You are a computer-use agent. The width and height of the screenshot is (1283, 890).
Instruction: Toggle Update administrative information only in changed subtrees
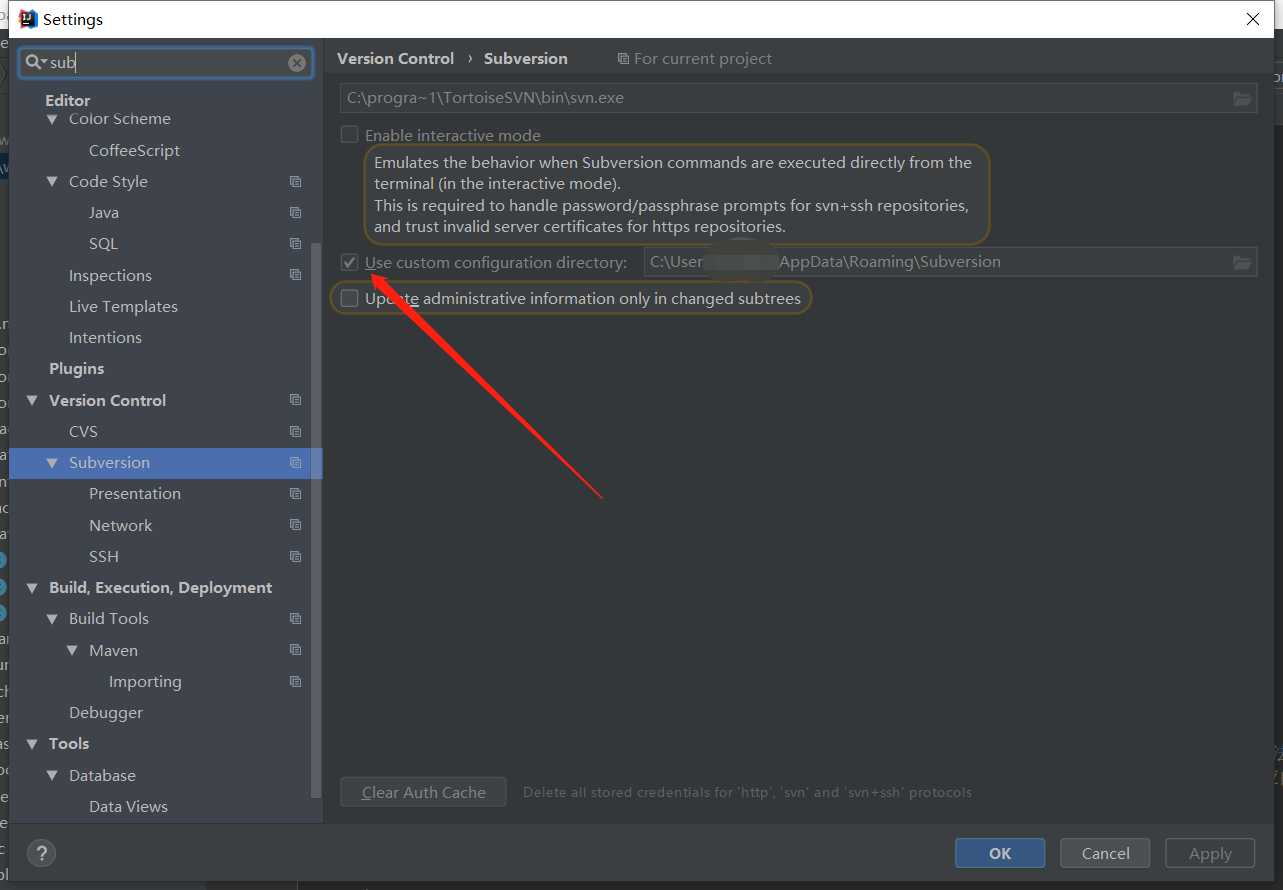pyautogui.click(x=349, y=298)
